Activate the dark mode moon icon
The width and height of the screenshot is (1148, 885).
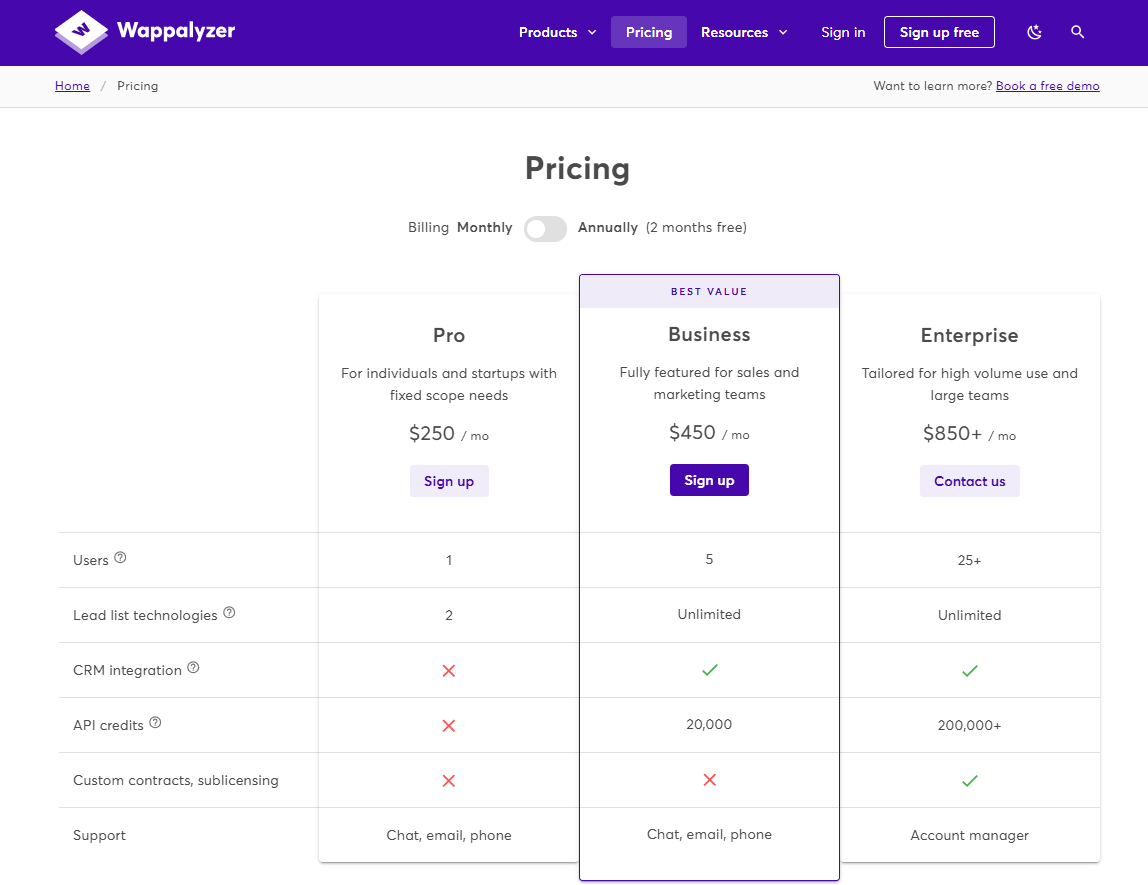[x=1033, y=32]
